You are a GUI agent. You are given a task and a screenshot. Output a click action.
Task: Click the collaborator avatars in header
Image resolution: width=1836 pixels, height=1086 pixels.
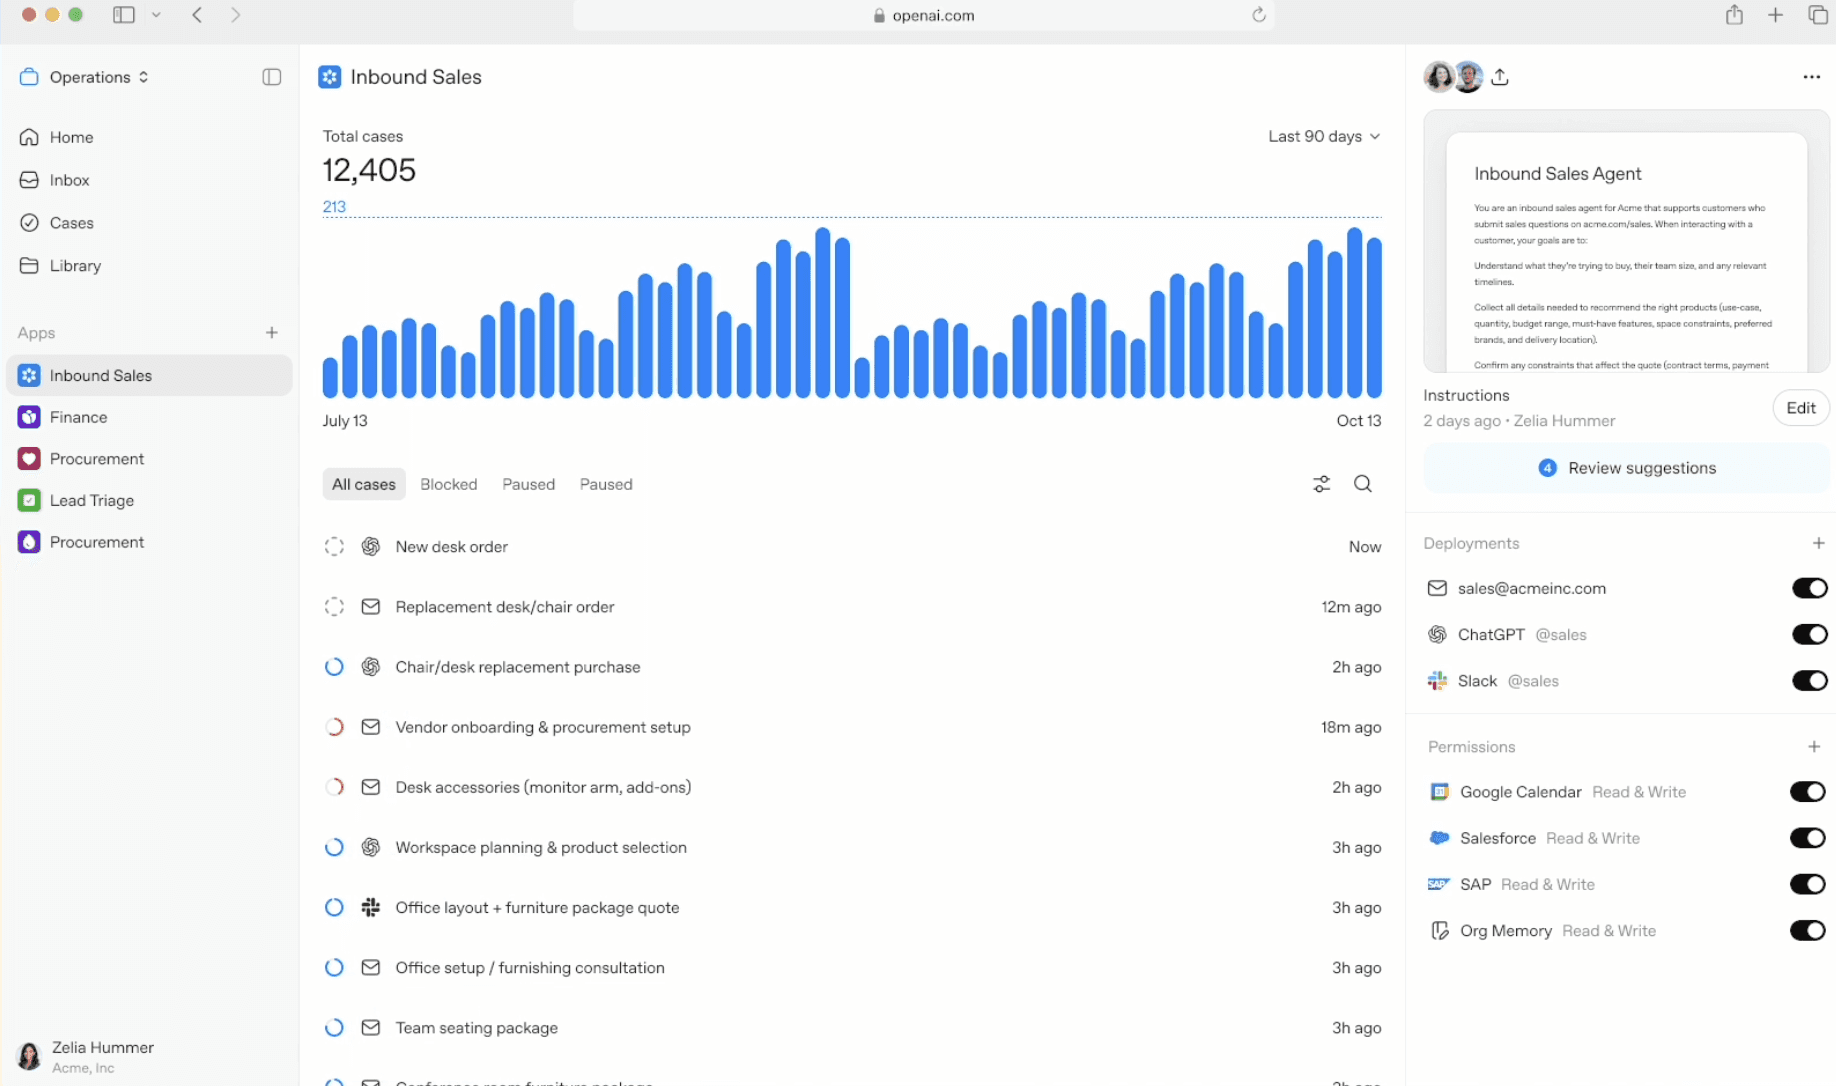tap(1453, 77)
